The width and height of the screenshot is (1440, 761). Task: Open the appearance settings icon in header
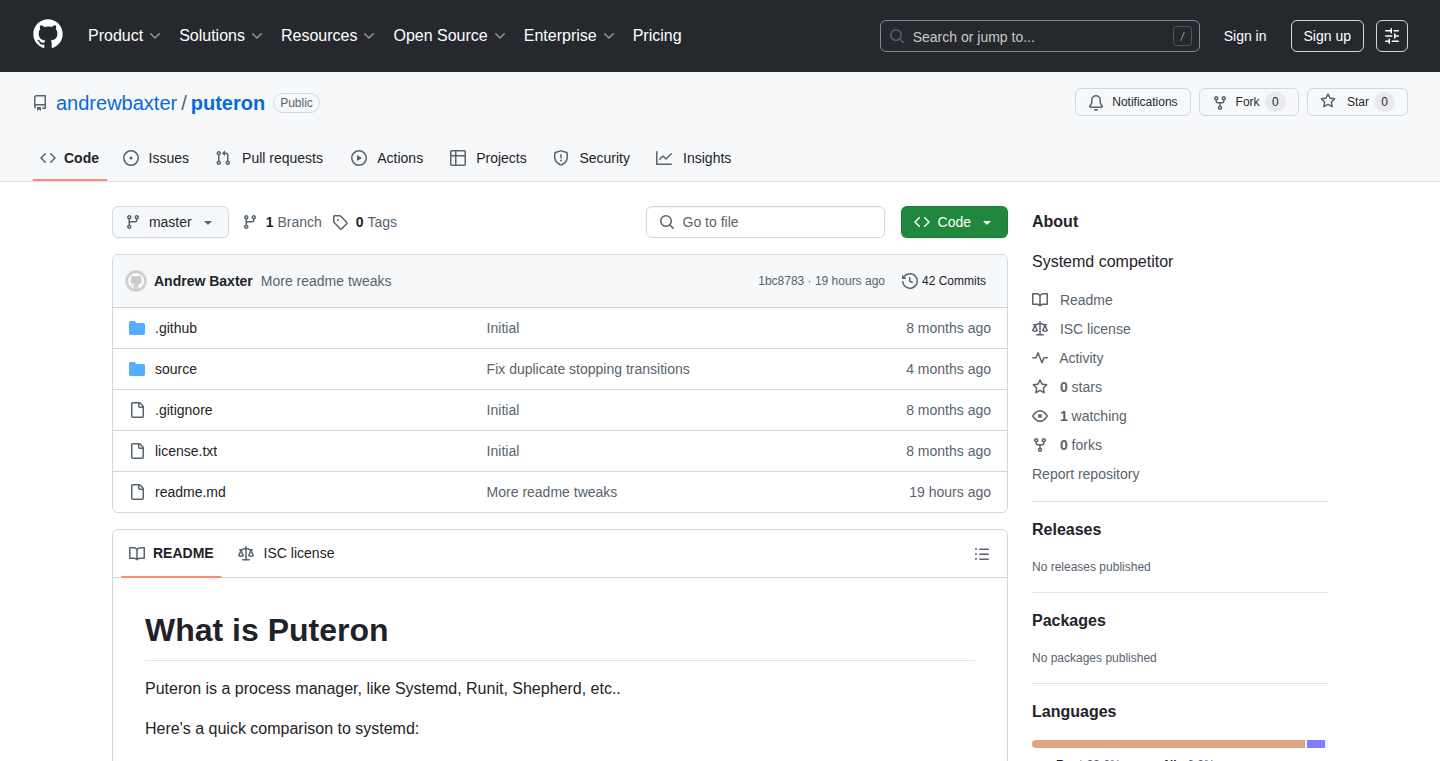coord(1392,36)
